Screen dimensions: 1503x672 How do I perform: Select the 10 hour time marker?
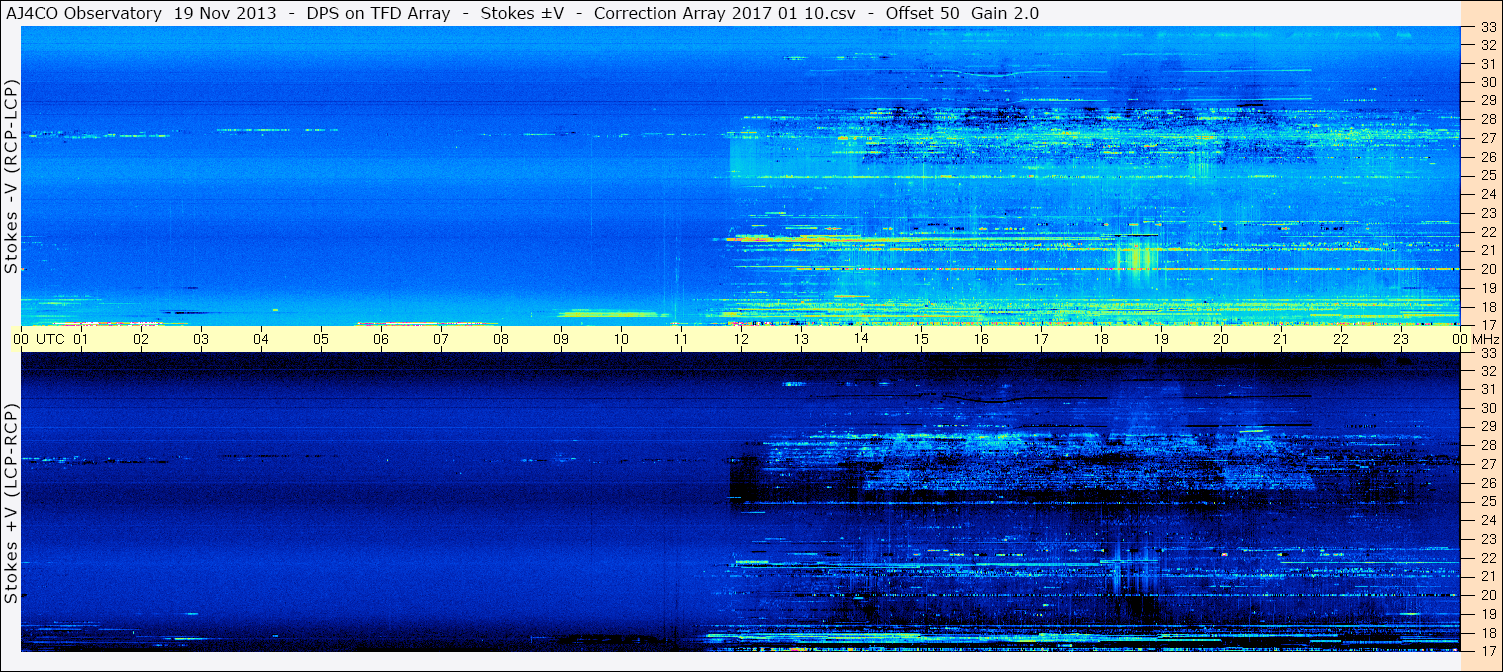point(621,339)
